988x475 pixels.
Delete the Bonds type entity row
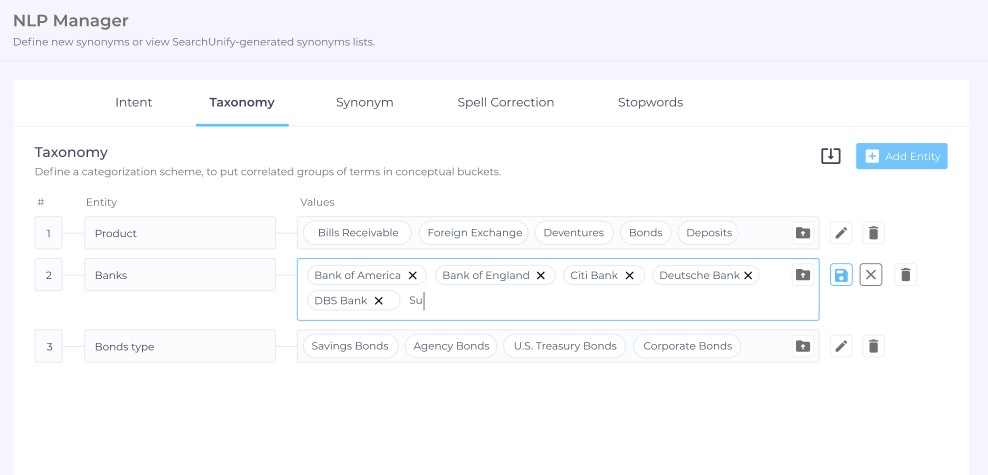(873, 346)
